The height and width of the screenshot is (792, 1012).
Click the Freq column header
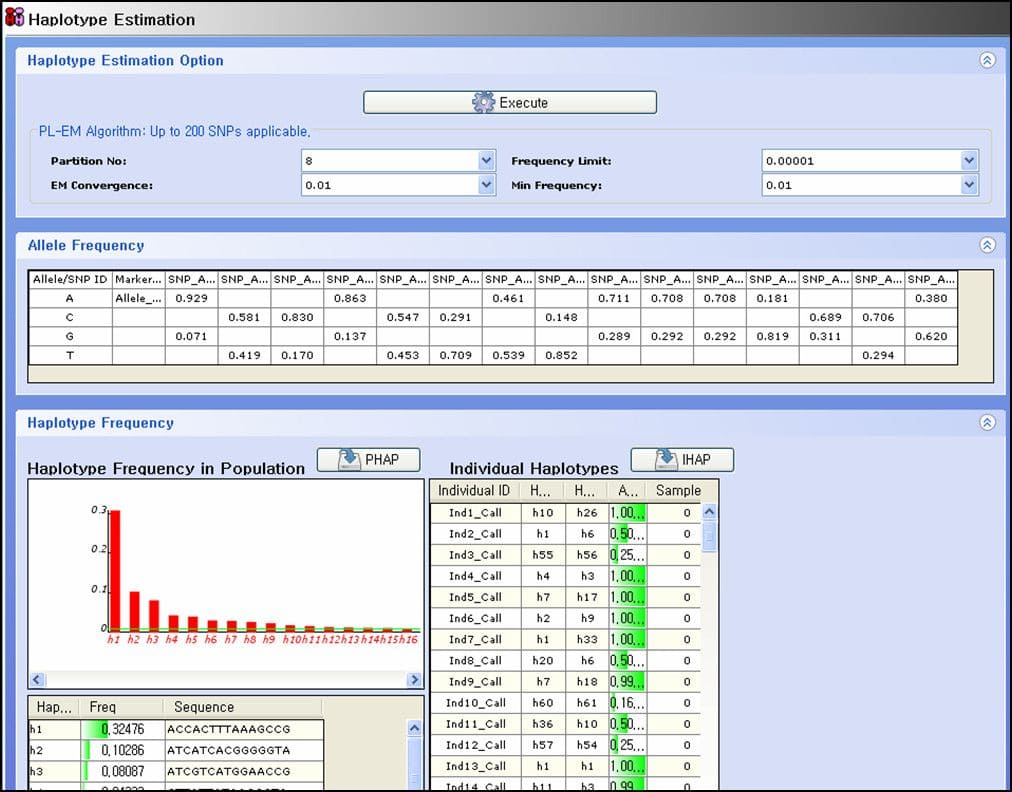(103, 707)
